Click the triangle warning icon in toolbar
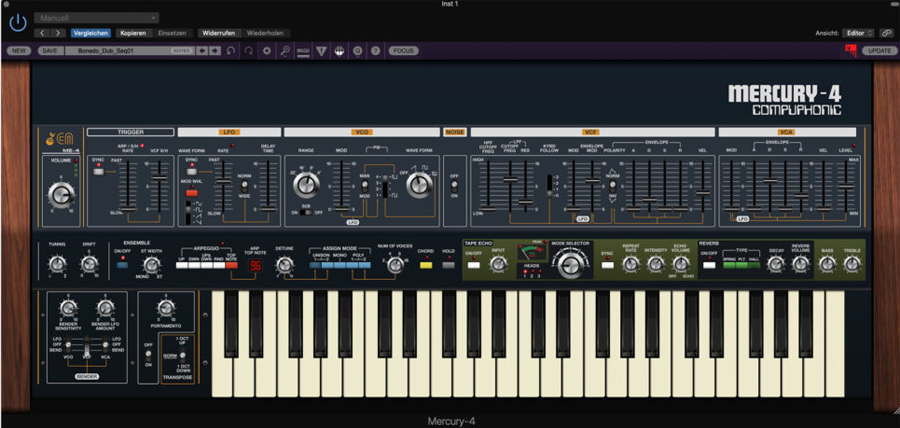 321,51
